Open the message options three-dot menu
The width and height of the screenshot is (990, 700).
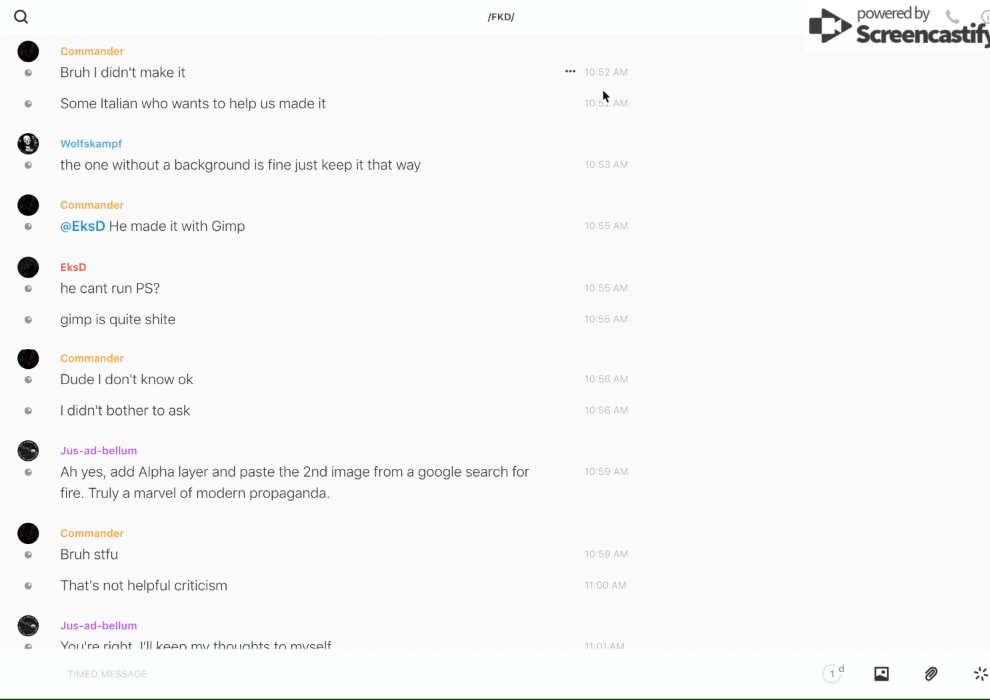[x=570, y=72]
